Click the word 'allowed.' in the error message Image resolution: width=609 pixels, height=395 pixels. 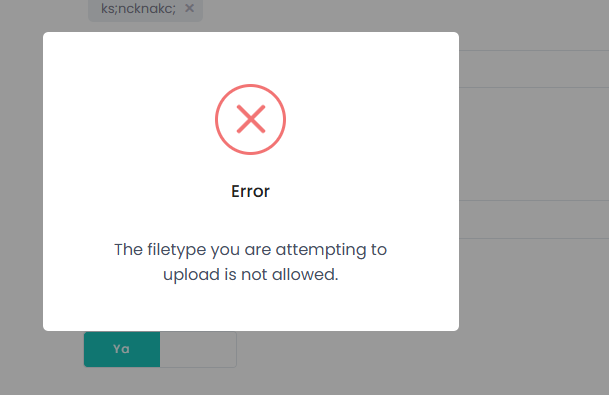pos(305,275)
